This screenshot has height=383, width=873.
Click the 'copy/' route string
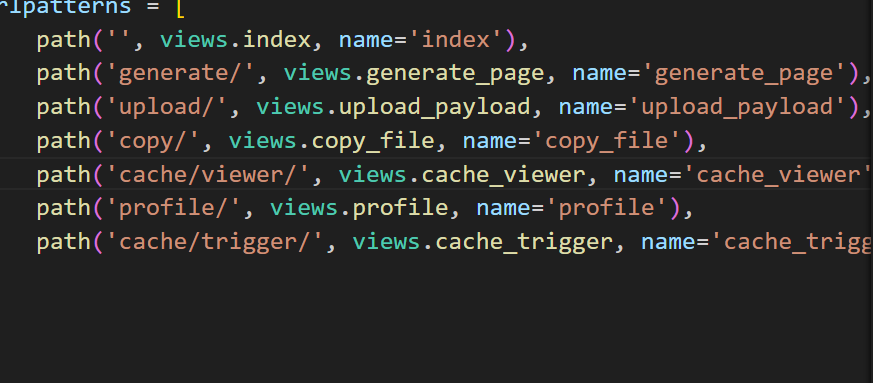coord(153,141)
